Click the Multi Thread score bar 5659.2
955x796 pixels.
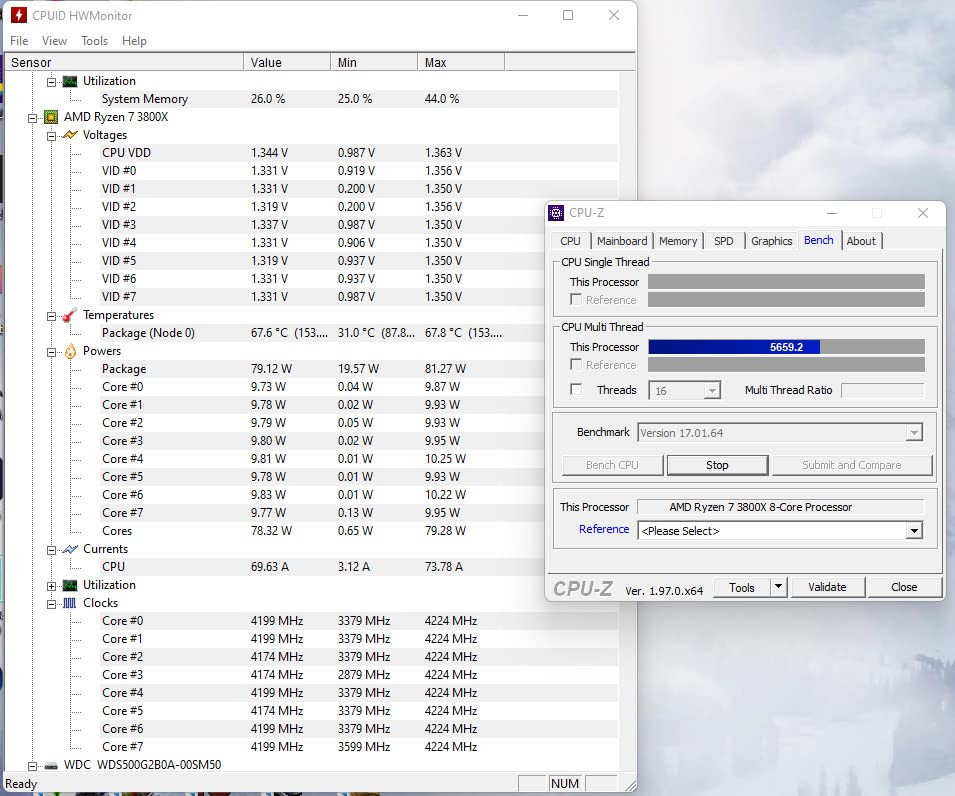[786, 347]
